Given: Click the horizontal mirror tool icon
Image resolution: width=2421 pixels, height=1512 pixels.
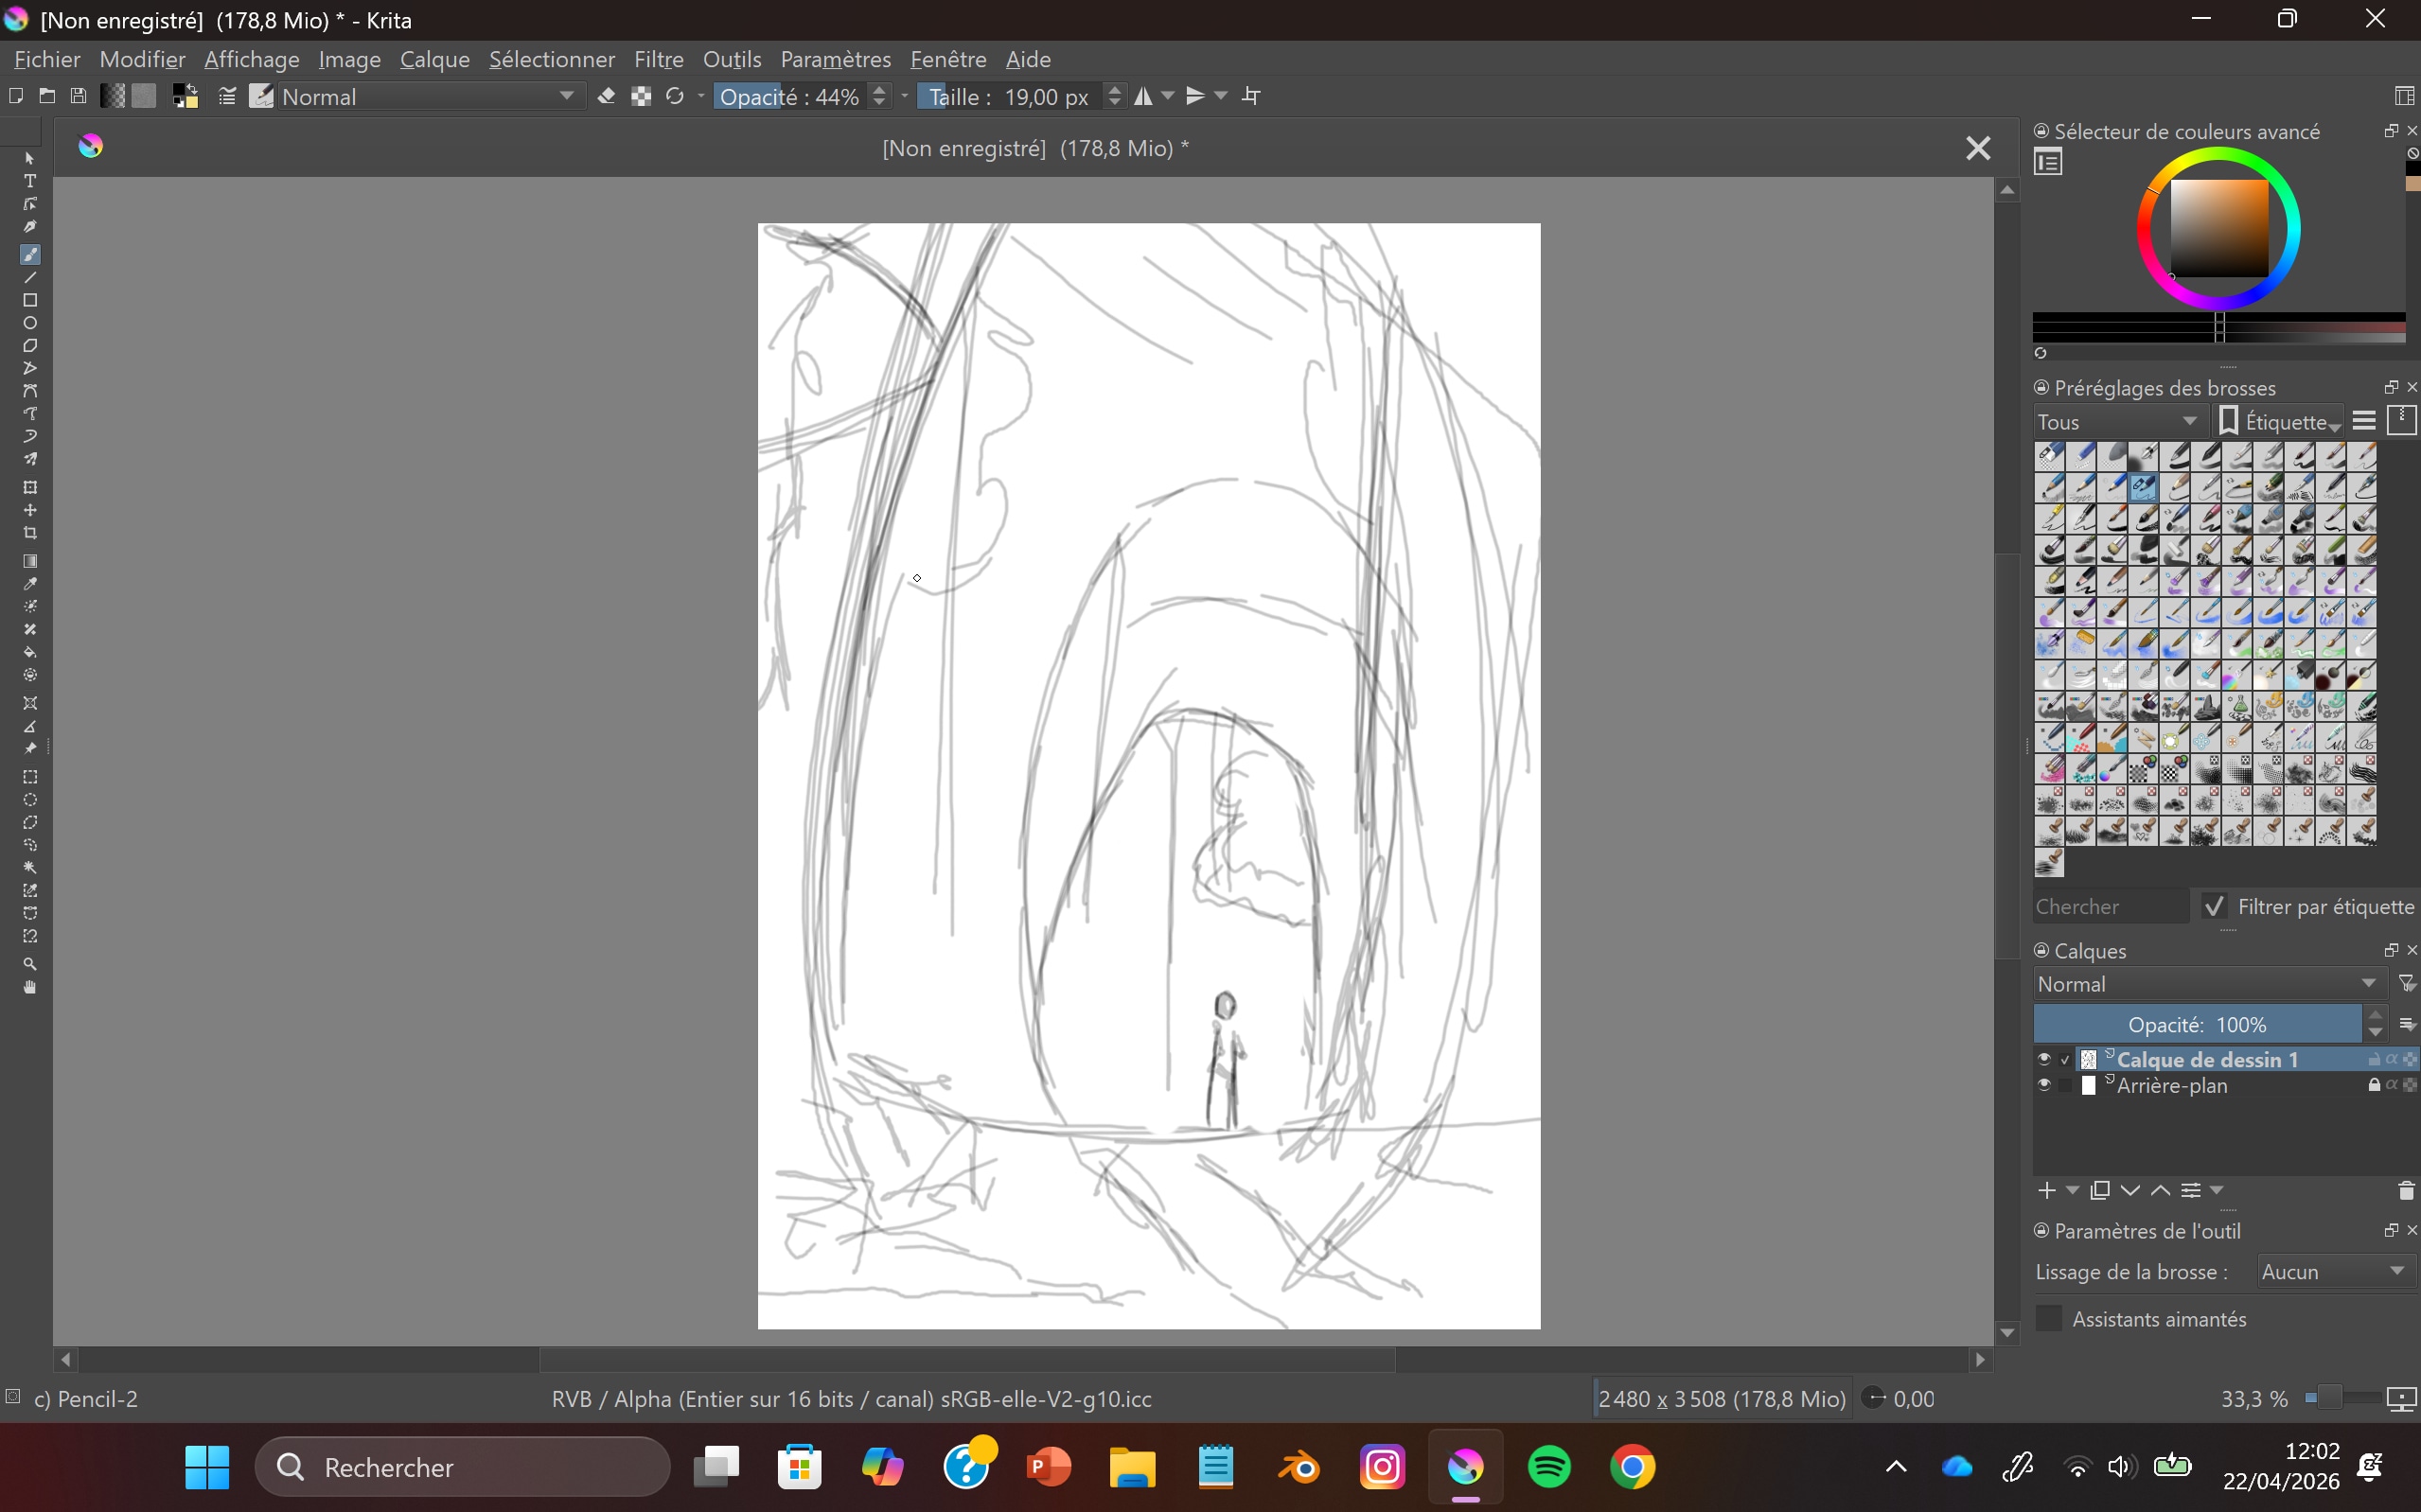Looking at the screenshot, I should click(x=1143, y=96).
